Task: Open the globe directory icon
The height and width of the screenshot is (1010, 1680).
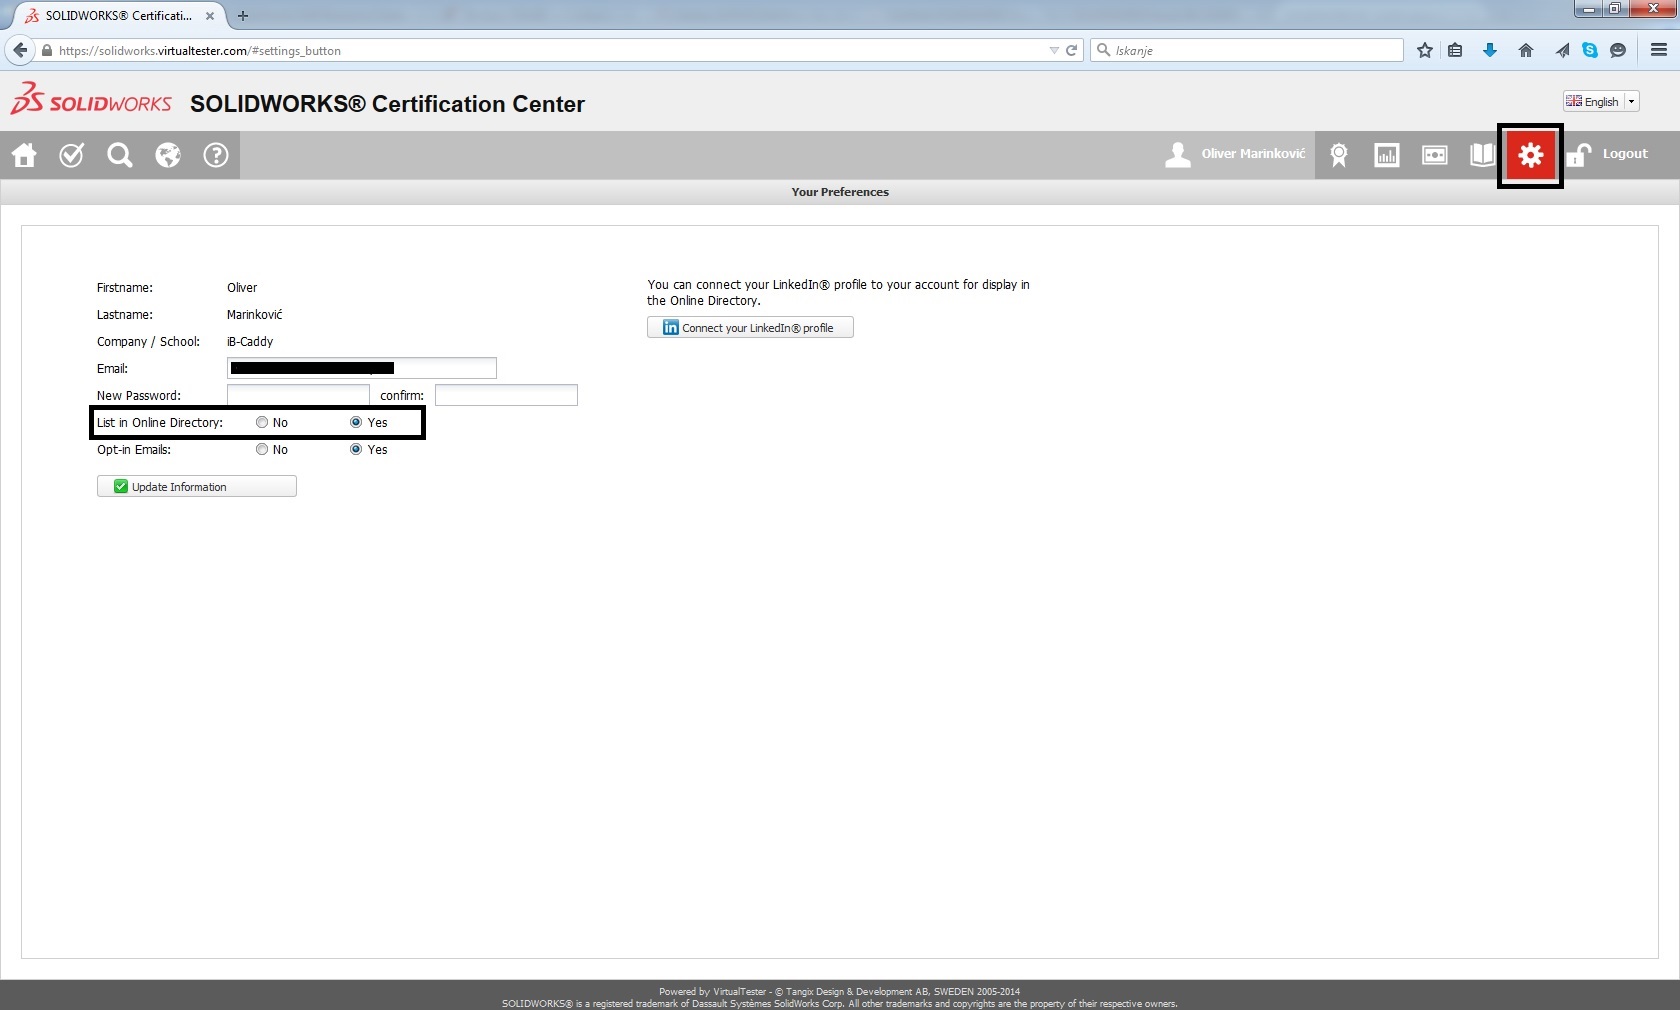Action: pyautogui.click(x=168, y=155)
